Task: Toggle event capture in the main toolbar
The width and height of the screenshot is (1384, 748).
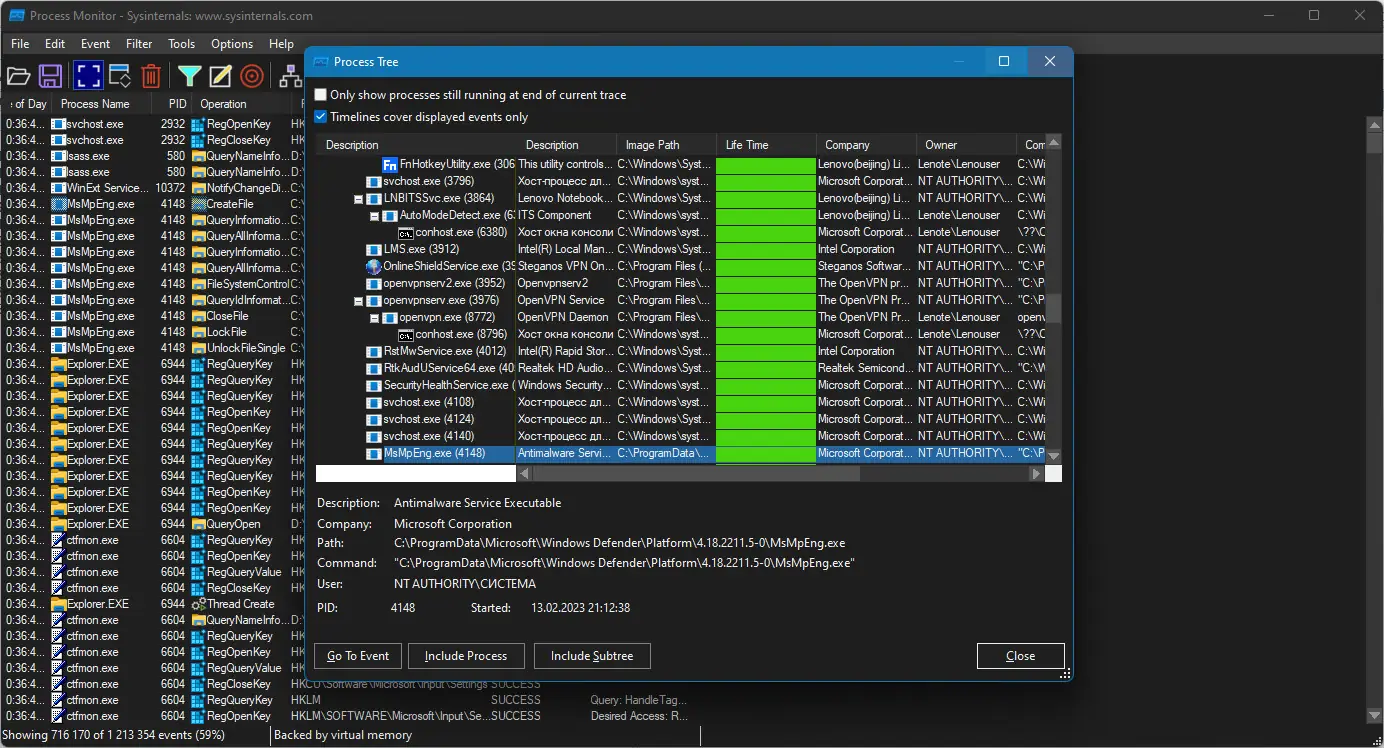Action: pos(88,76)
